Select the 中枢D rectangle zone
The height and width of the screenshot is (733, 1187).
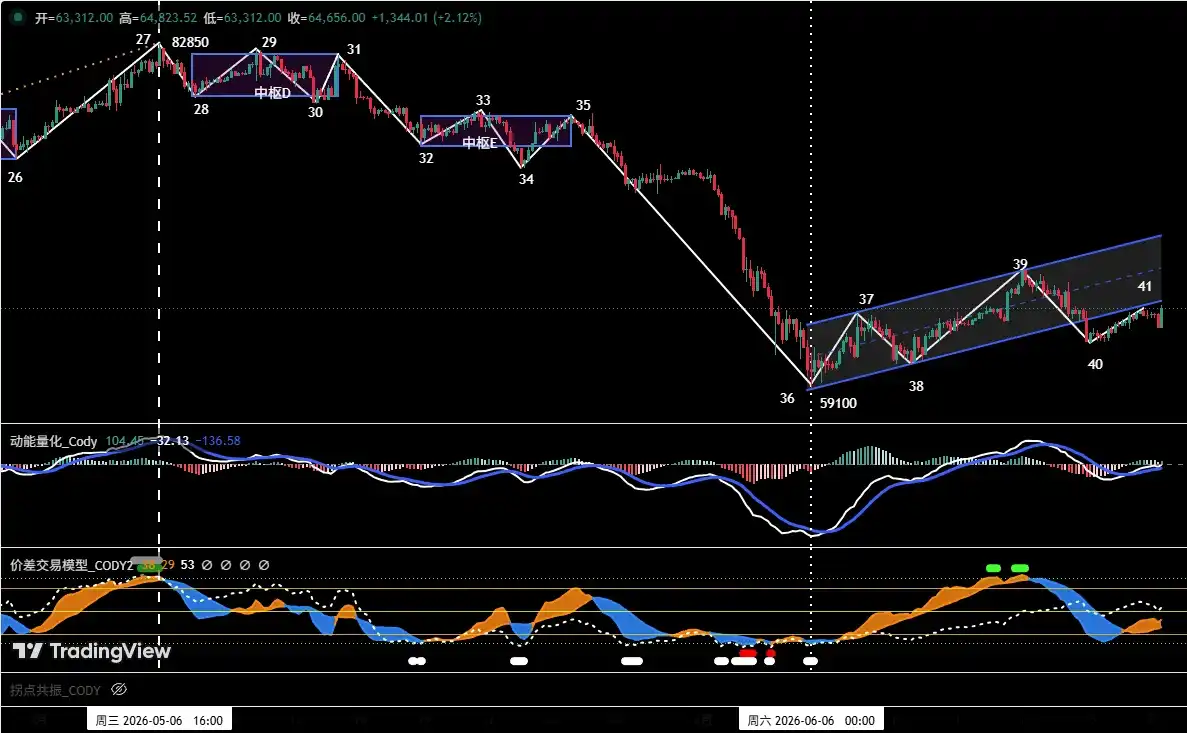tap(265, 75)
